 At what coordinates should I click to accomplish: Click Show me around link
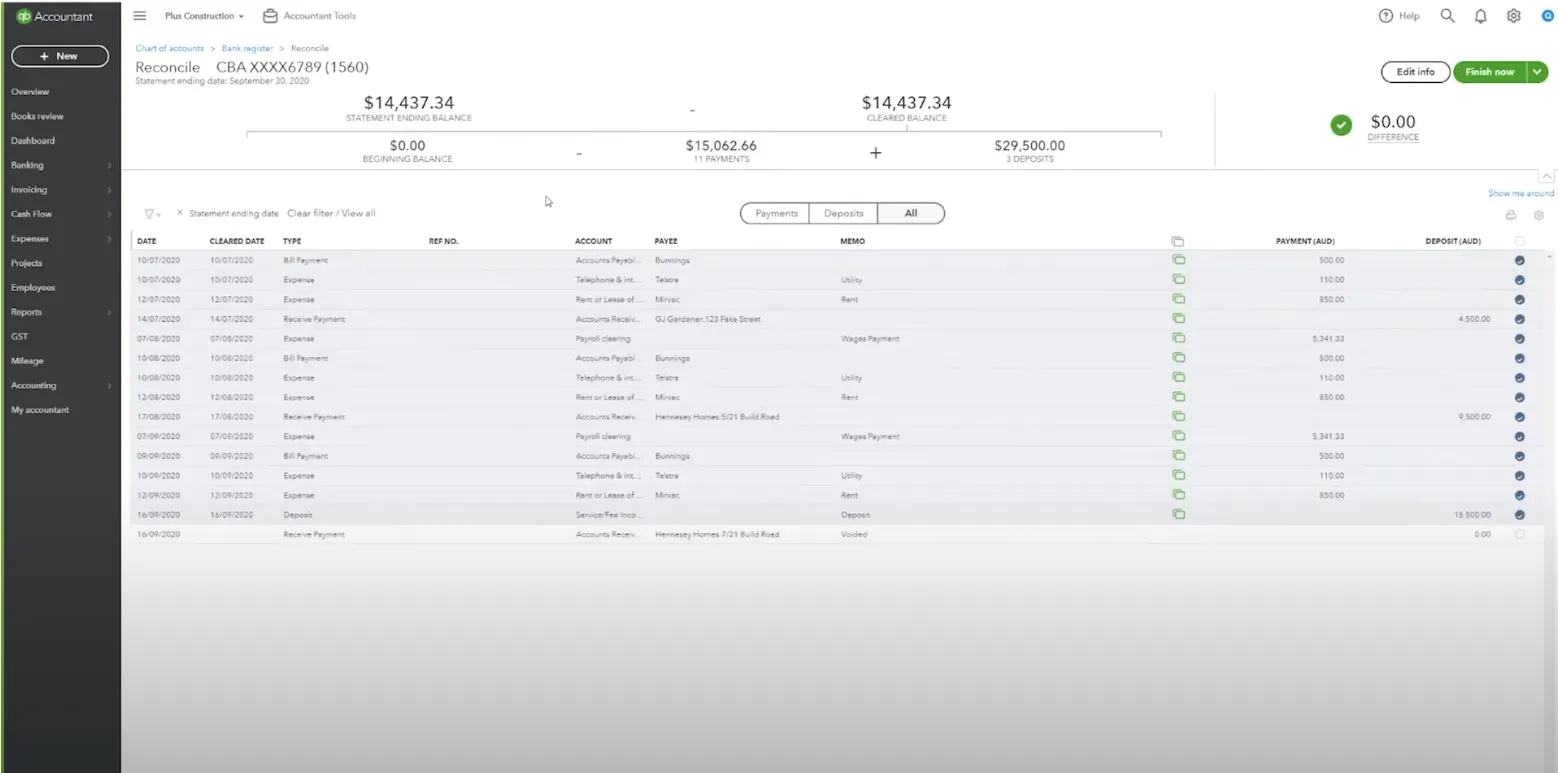tap(1521, 193)
